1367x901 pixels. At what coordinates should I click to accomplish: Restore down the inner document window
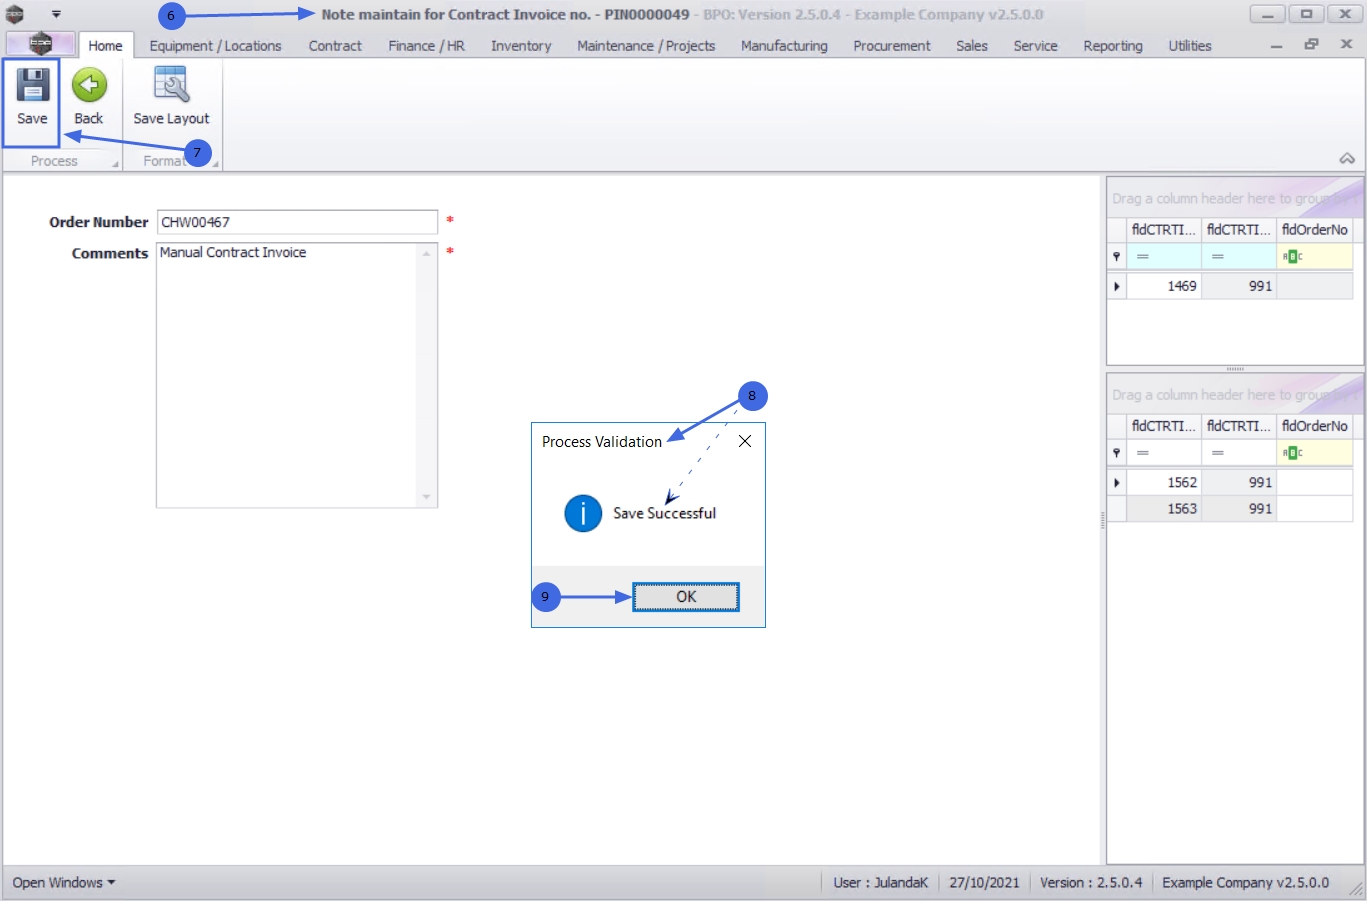click(1311, 45)
